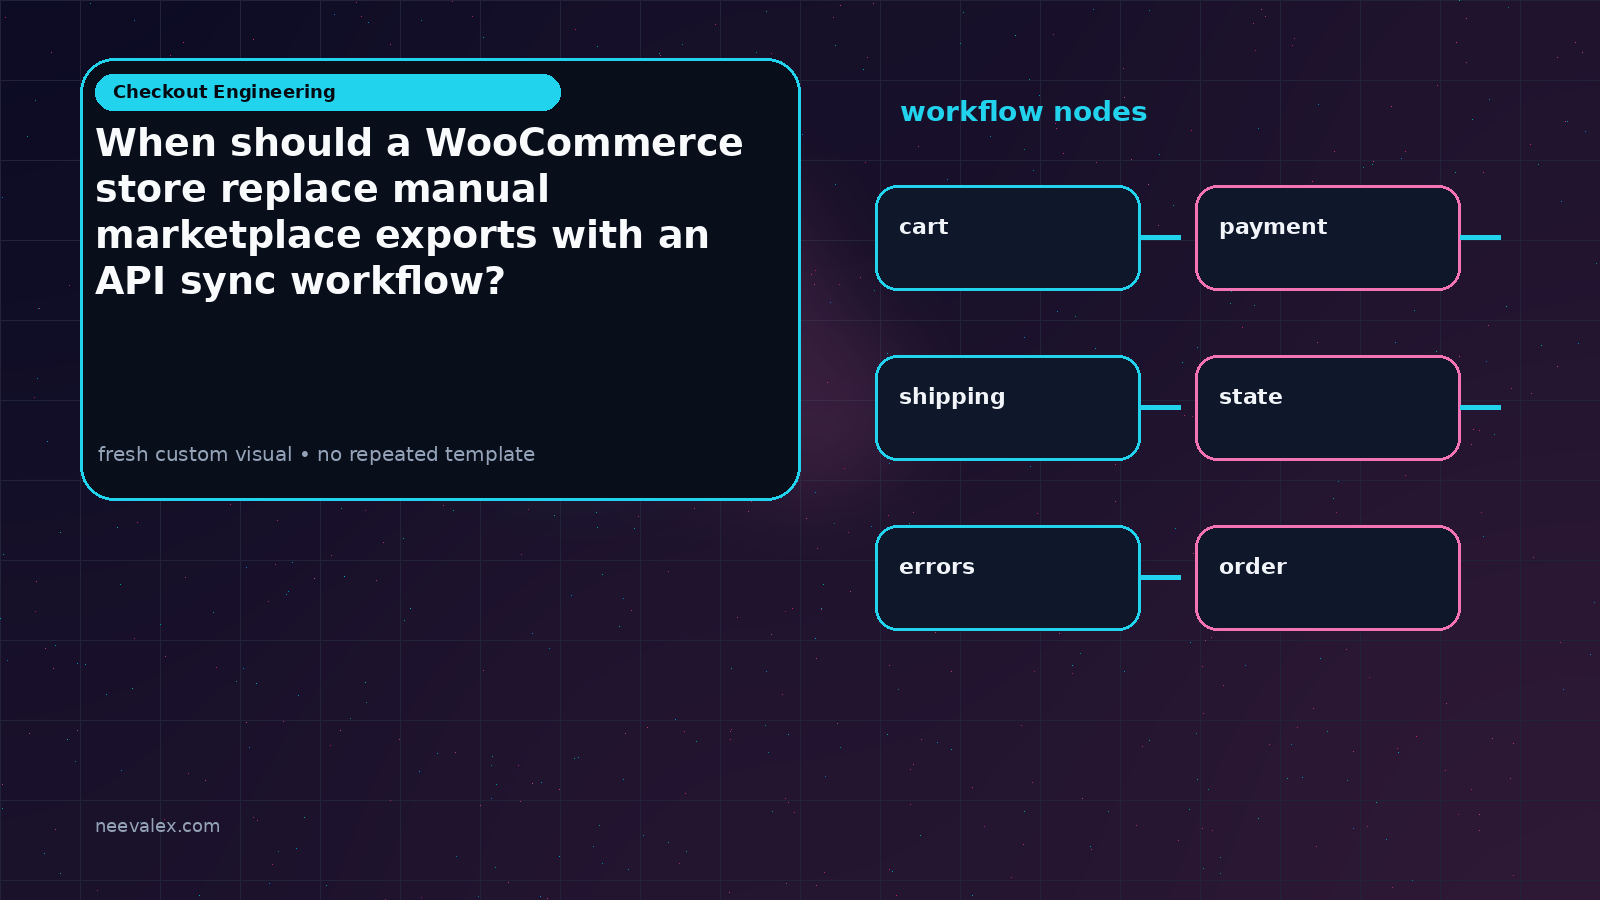The width and height of the screenshot is (1600, 900).
Task: Select the cart workflow node
Action: [x=1008, y=238]
